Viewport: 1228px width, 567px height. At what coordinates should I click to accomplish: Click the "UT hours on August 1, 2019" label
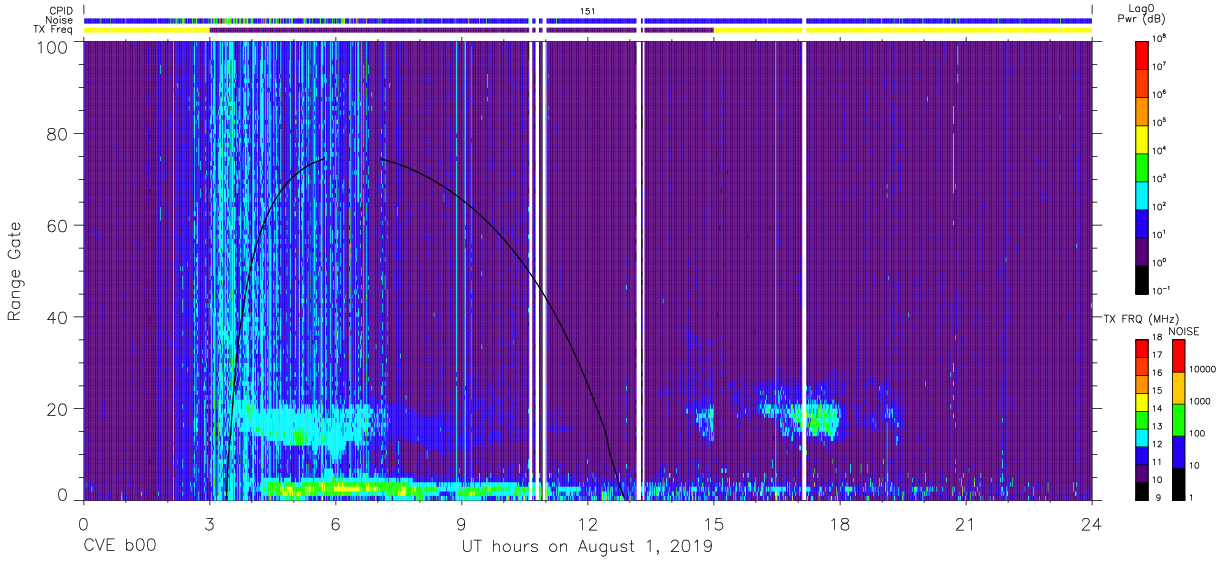pyautogui.click(x=587, y=547)
